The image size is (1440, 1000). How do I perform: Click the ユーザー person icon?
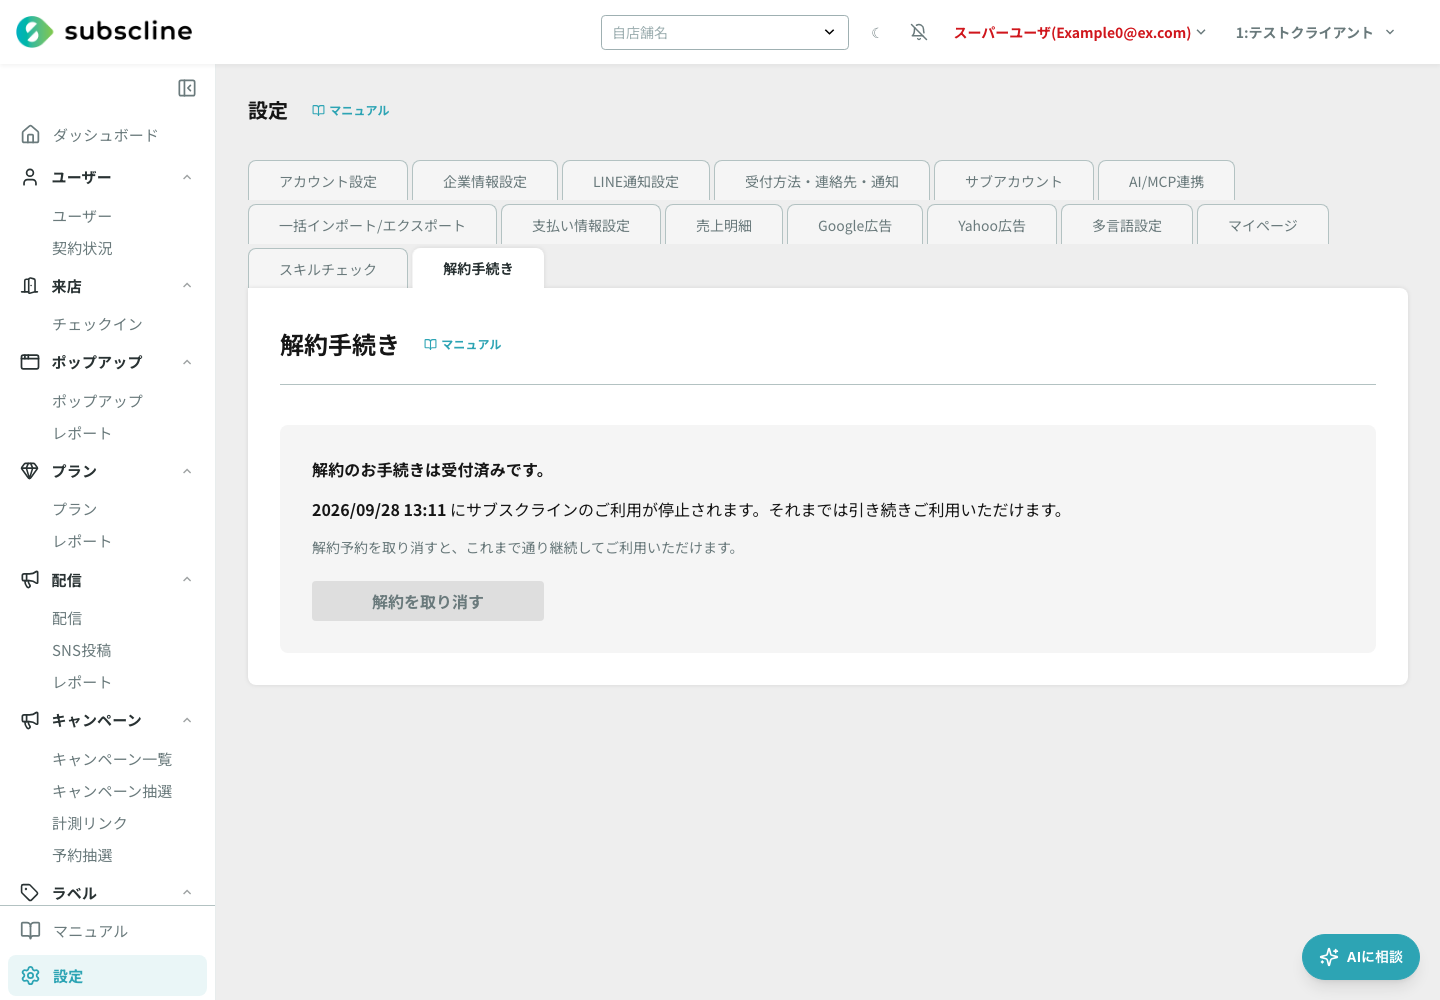point(31,177)
